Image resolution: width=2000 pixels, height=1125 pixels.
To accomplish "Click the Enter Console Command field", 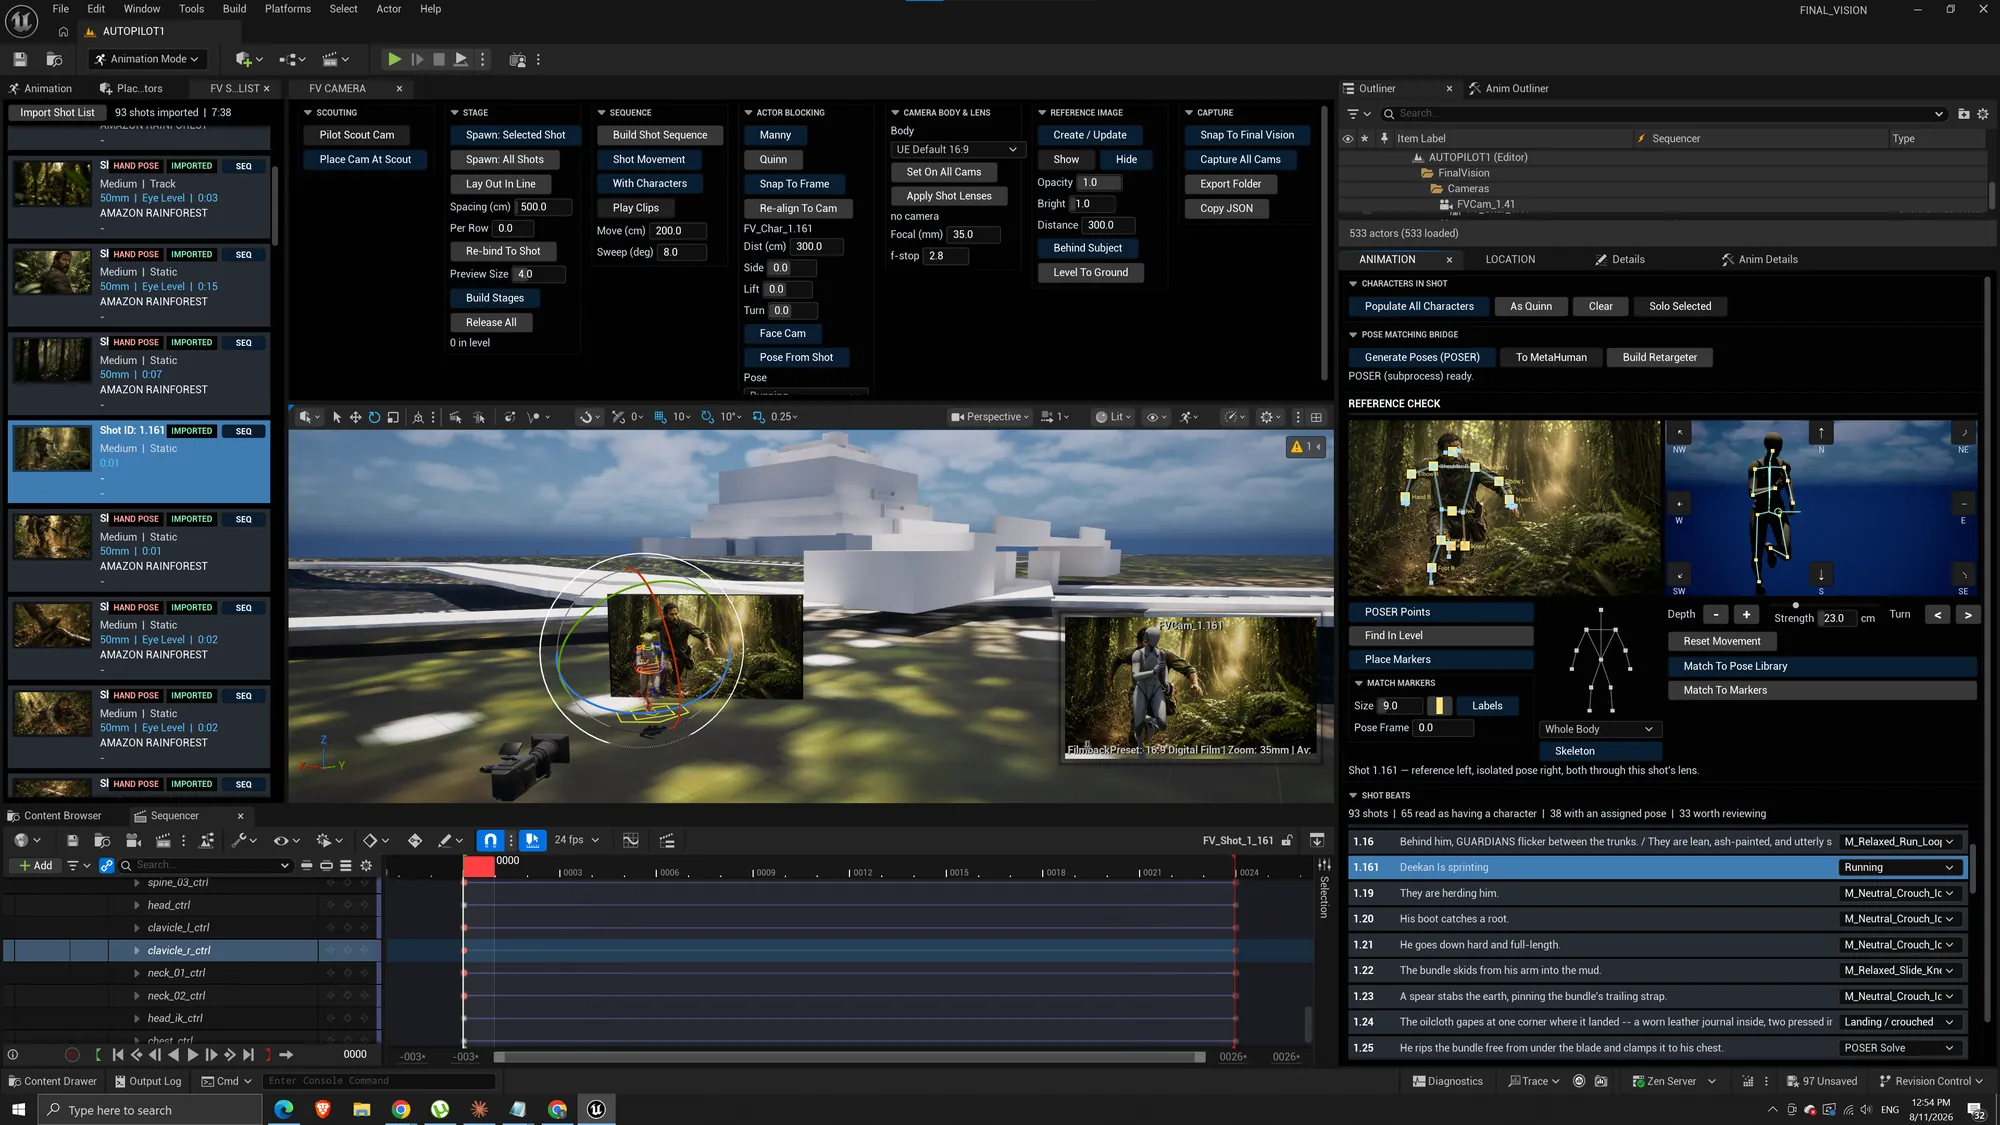I will point(379,1081).
